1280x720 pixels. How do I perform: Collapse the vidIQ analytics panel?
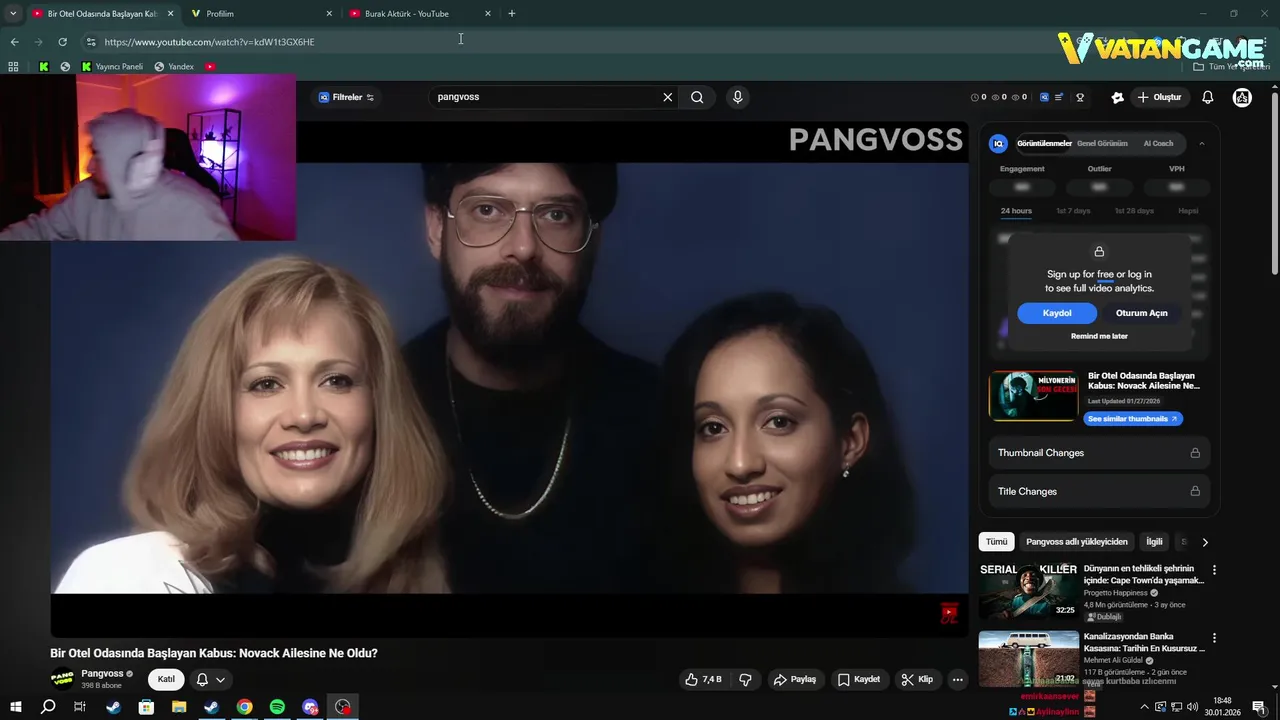(x=1202, y=143)
